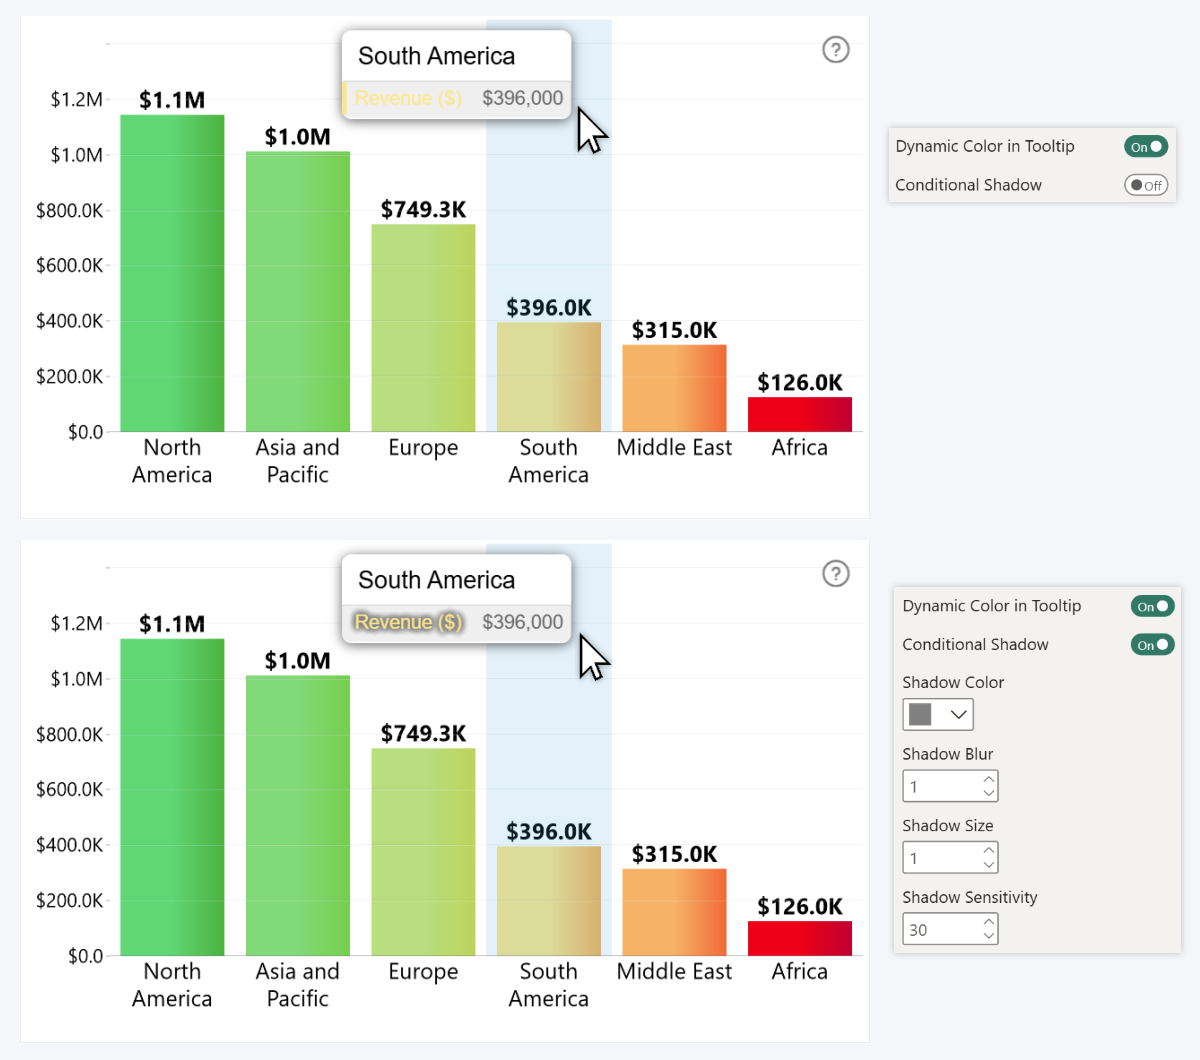Viewport: 1200px width, 1060px height.
Task: Click the red Africa bar
Action: point(799,412)
